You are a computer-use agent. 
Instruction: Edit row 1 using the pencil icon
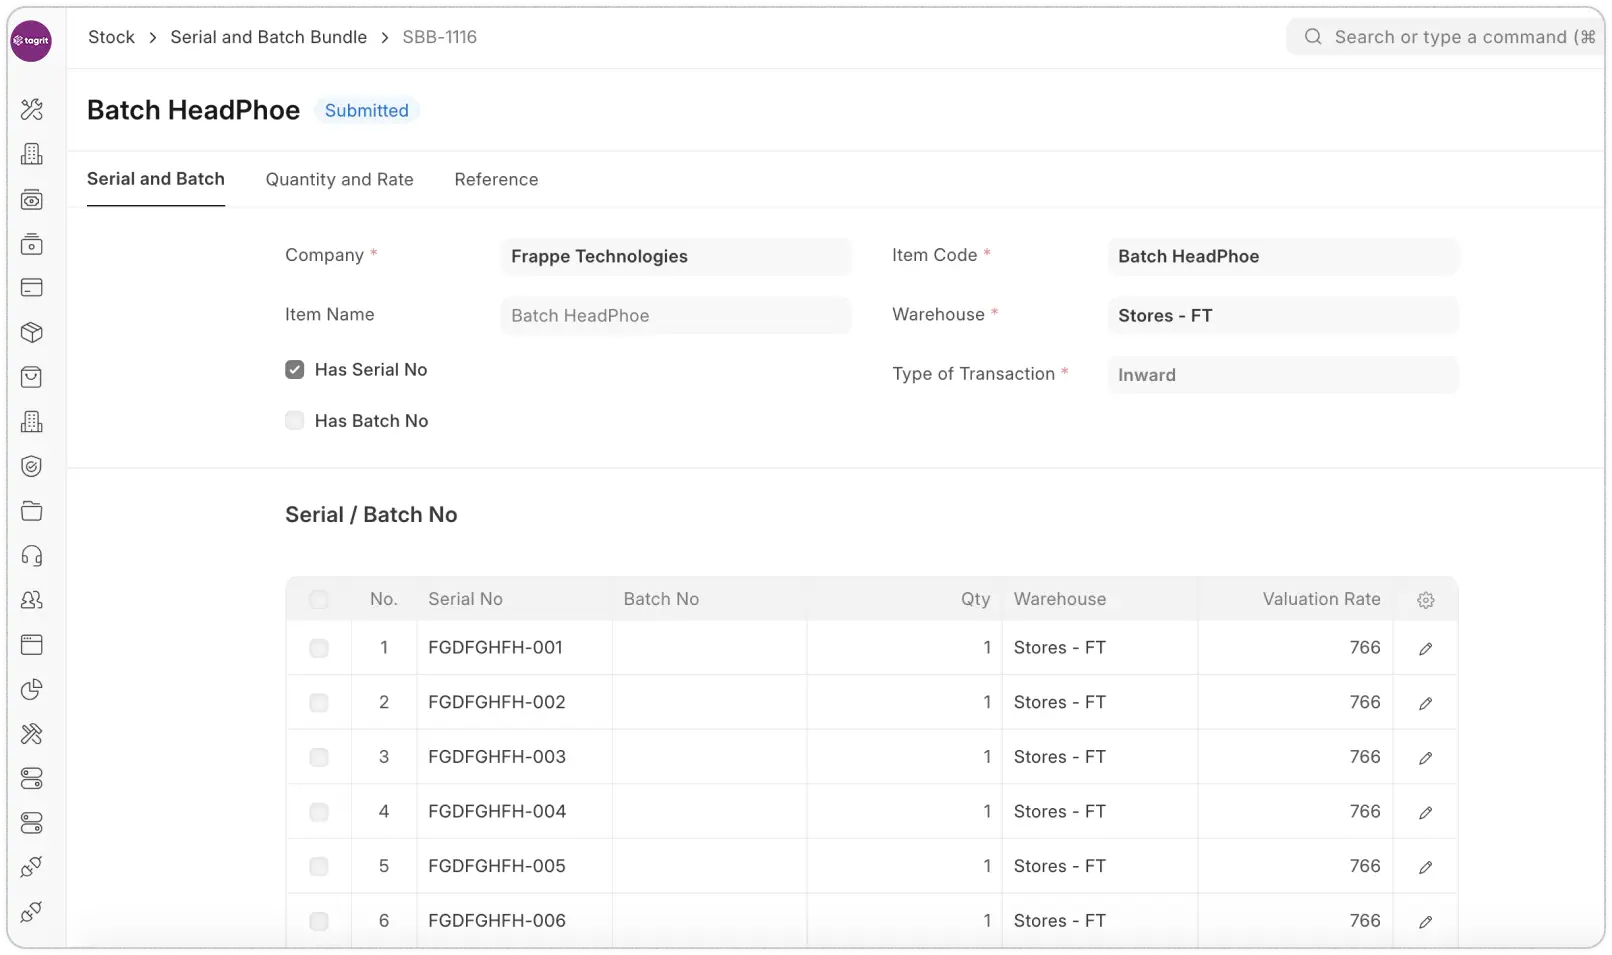(1426, 649)
